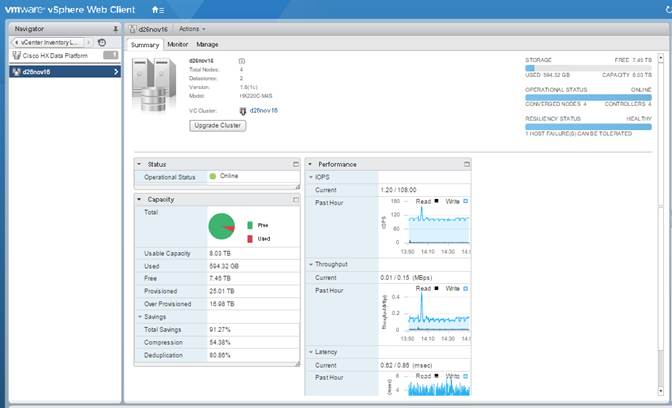The width and height of the screenshot is (672, 408).
Task: Click the d26nov16 cluster icon in Navigator
Action: point(17,72)
